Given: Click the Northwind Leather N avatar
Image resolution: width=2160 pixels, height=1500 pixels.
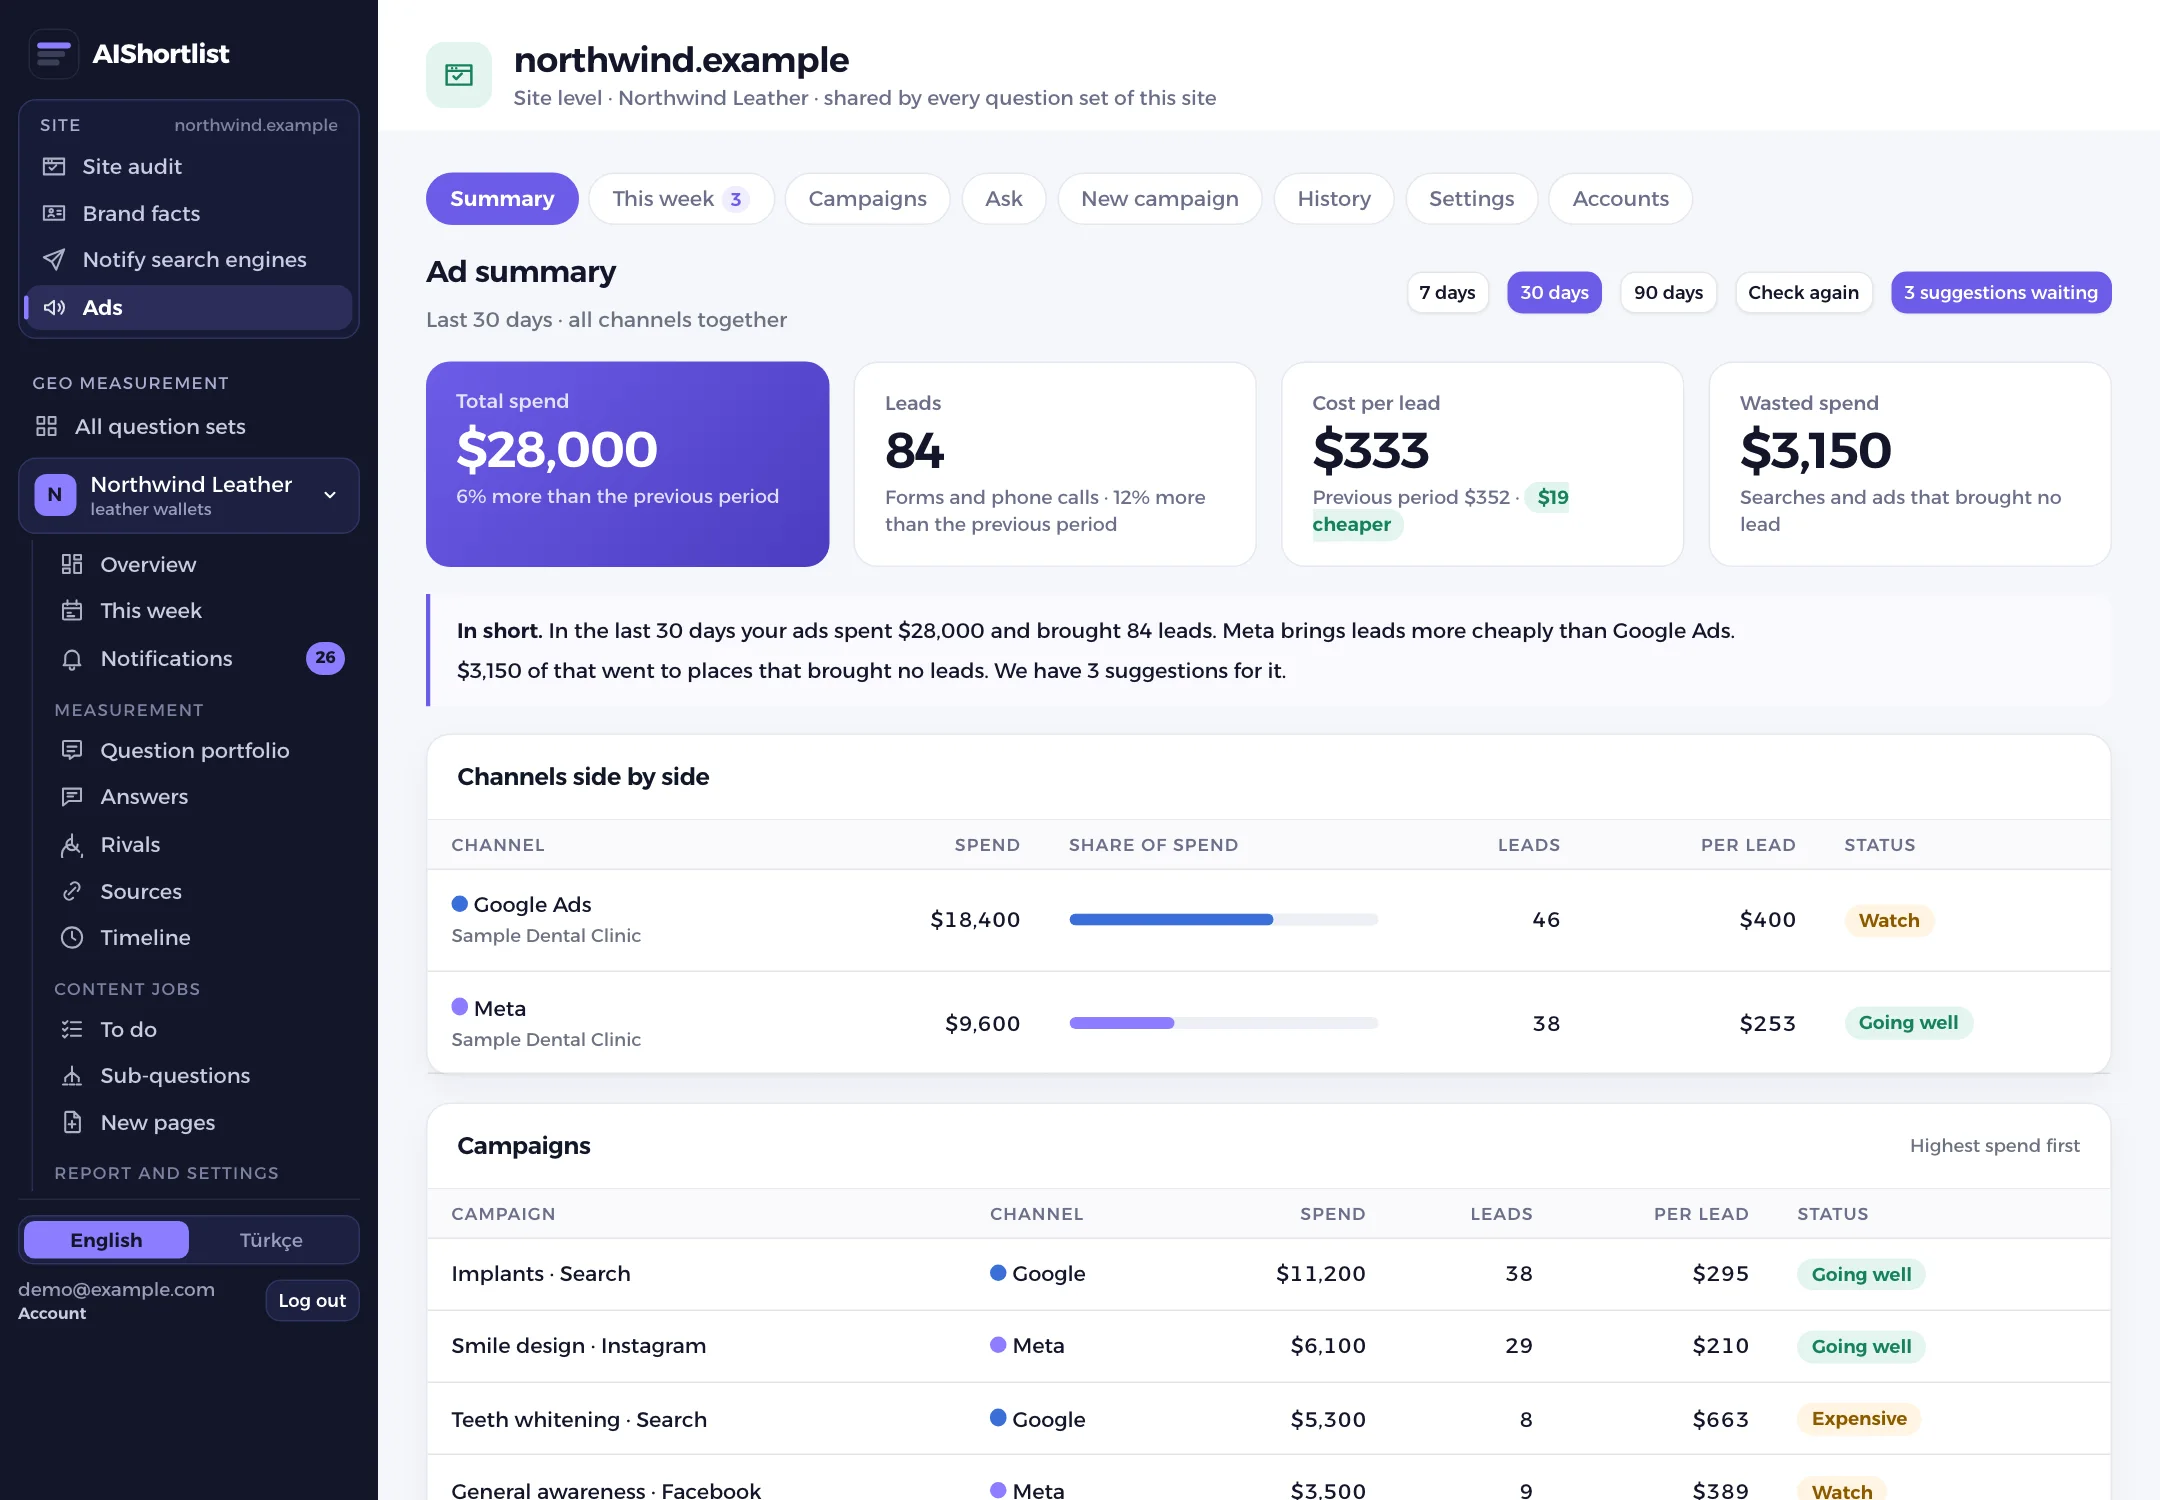Looking at the screenshot, I should 55,495.
